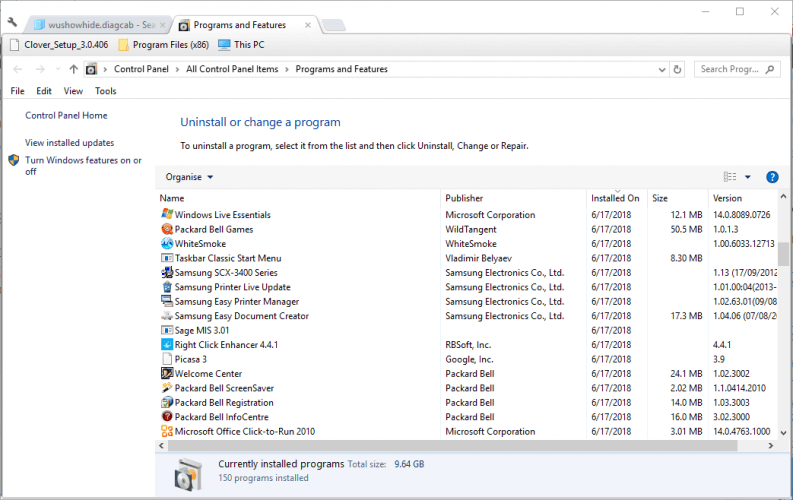Click the Samsung SCX-3400 Series icon

pyautogui.click(x=167, y=272)
